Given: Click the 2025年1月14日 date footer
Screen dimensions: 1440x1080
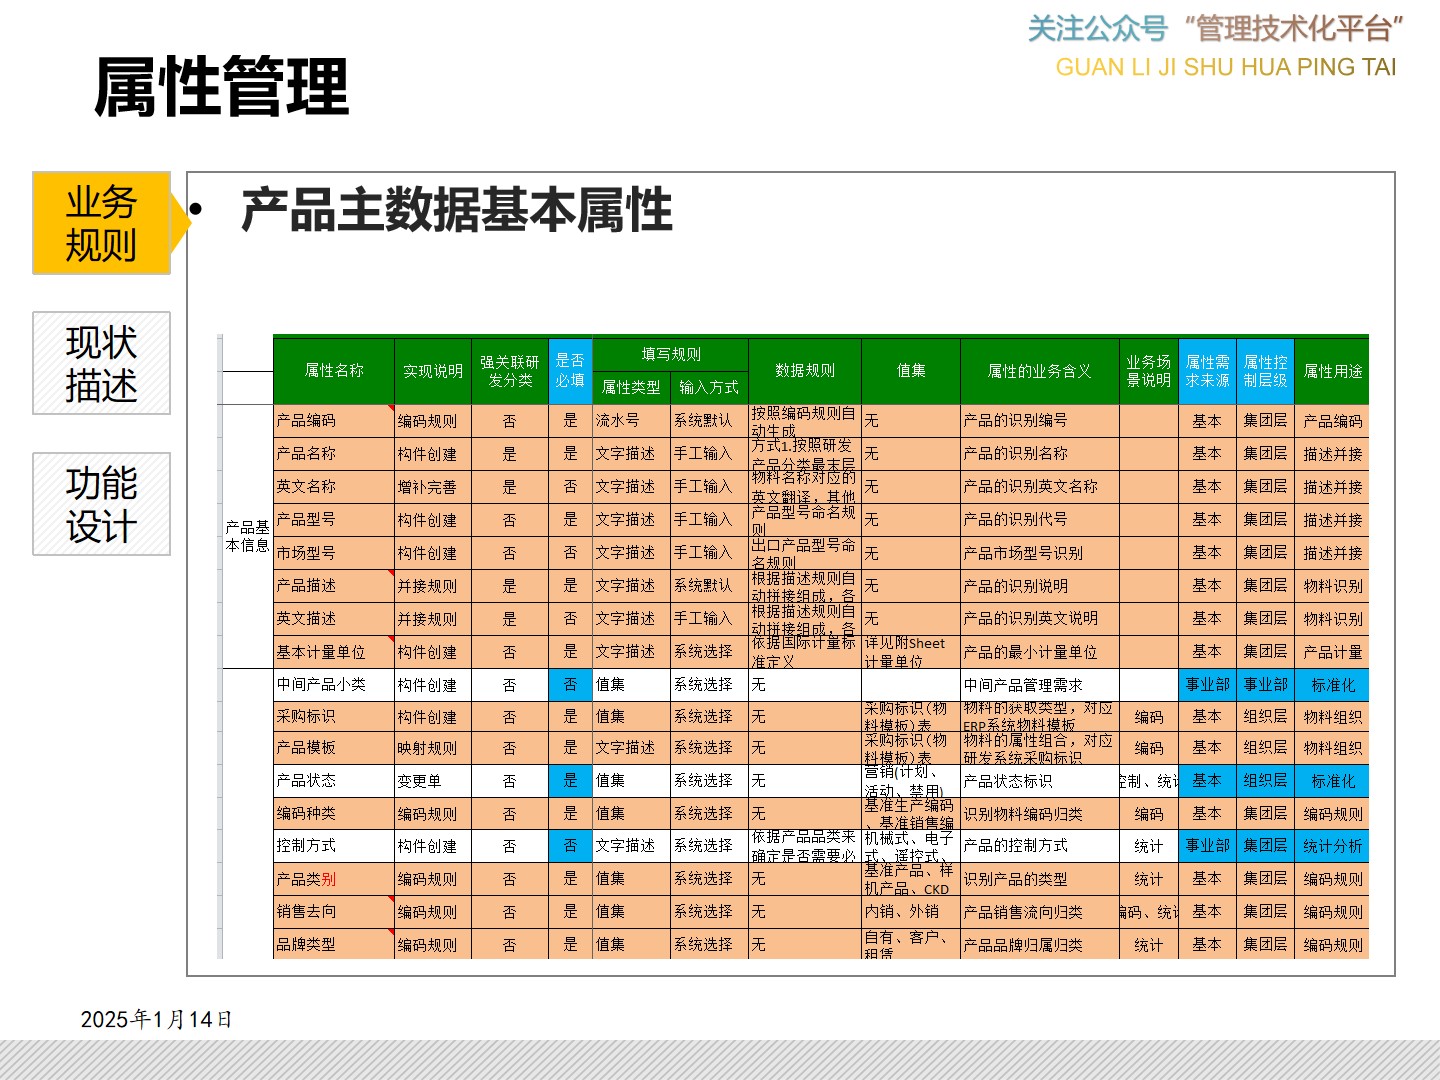Looking at the screenshot, I should coord(156,1019).
